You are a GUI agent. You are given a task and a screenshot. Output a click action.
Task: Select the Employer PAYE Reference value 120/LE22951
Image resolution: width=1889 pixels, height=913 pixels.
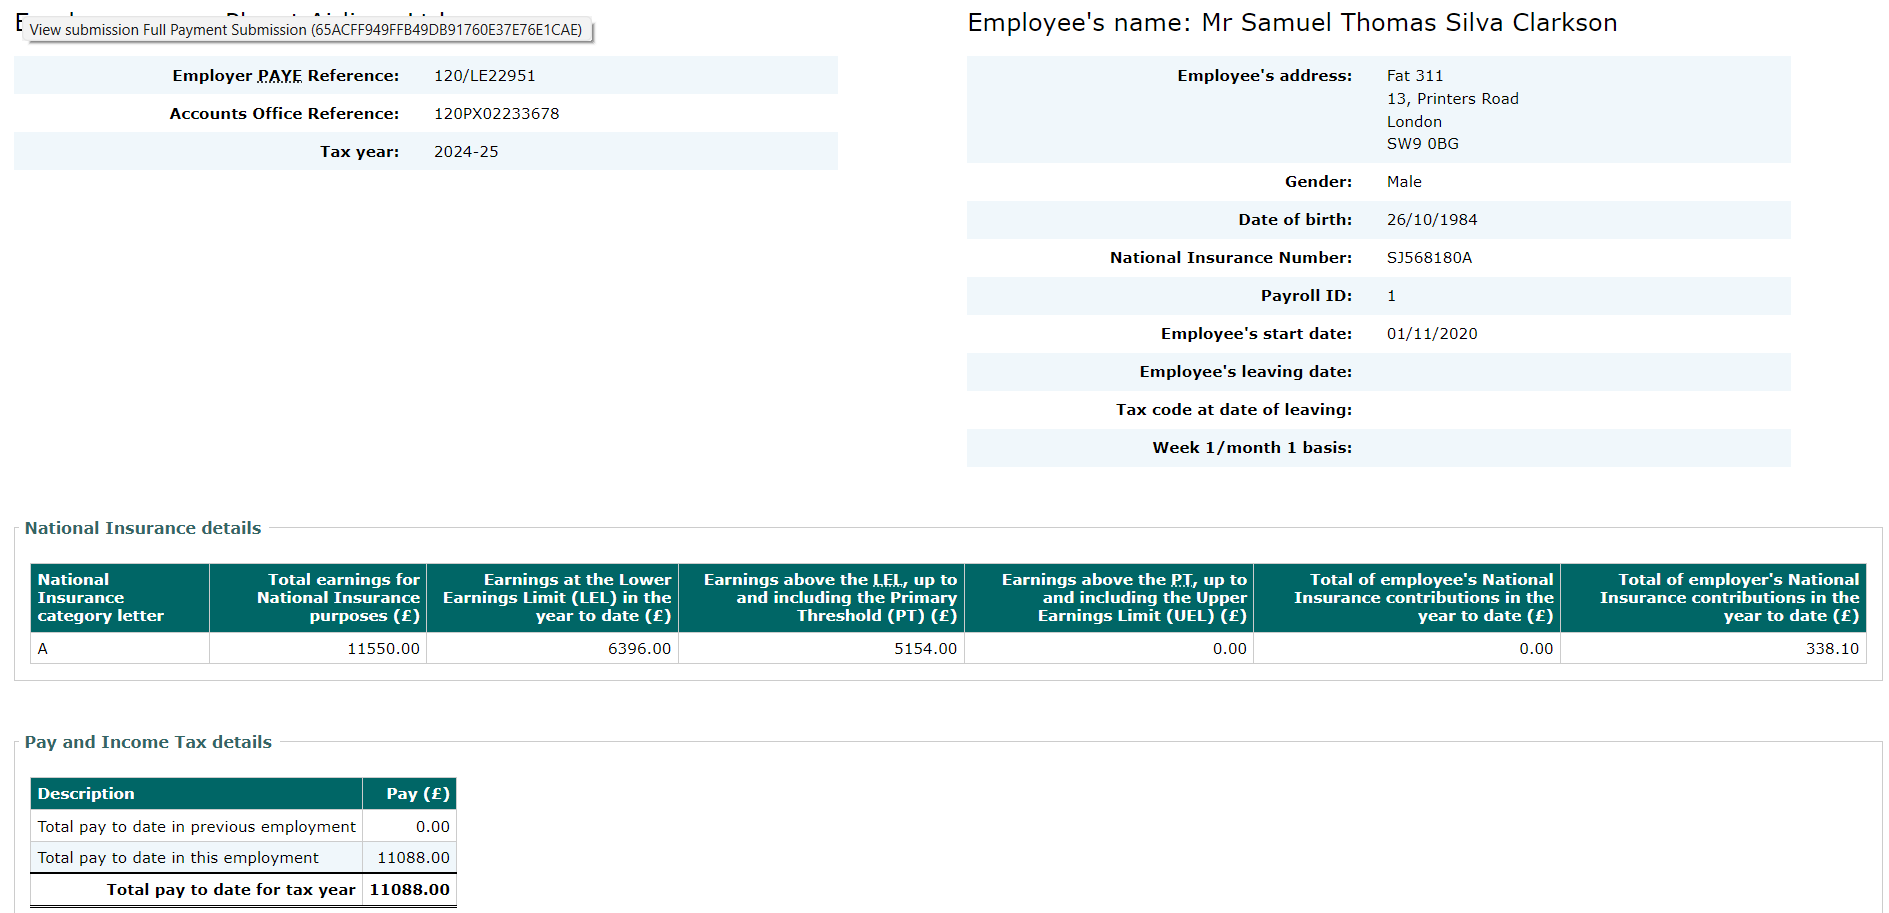click(484, 76)
